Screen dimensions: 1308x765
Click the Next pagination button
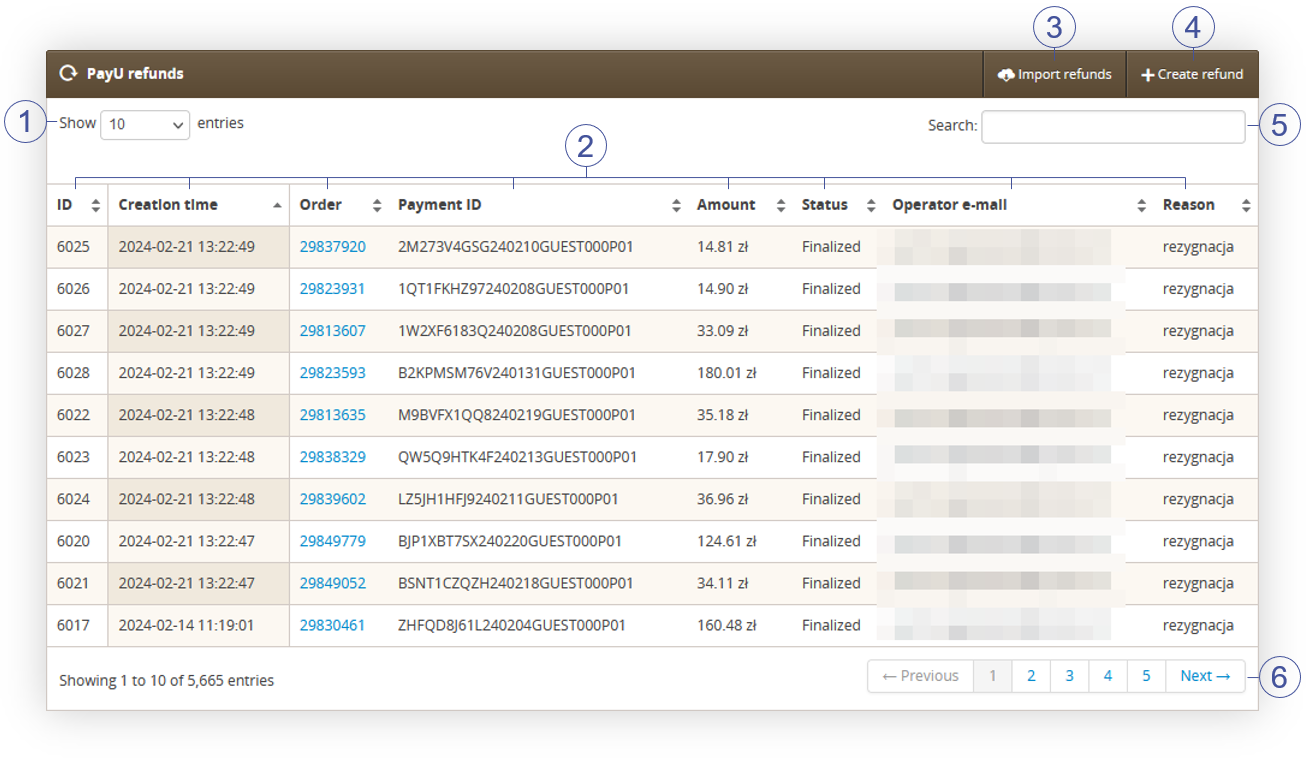(x=1205, y=676)
